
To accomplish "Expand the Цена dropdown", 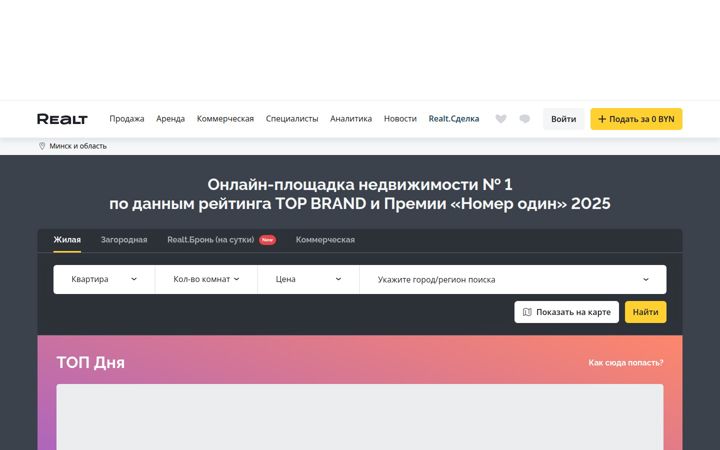I will click(x=309, y=279).
